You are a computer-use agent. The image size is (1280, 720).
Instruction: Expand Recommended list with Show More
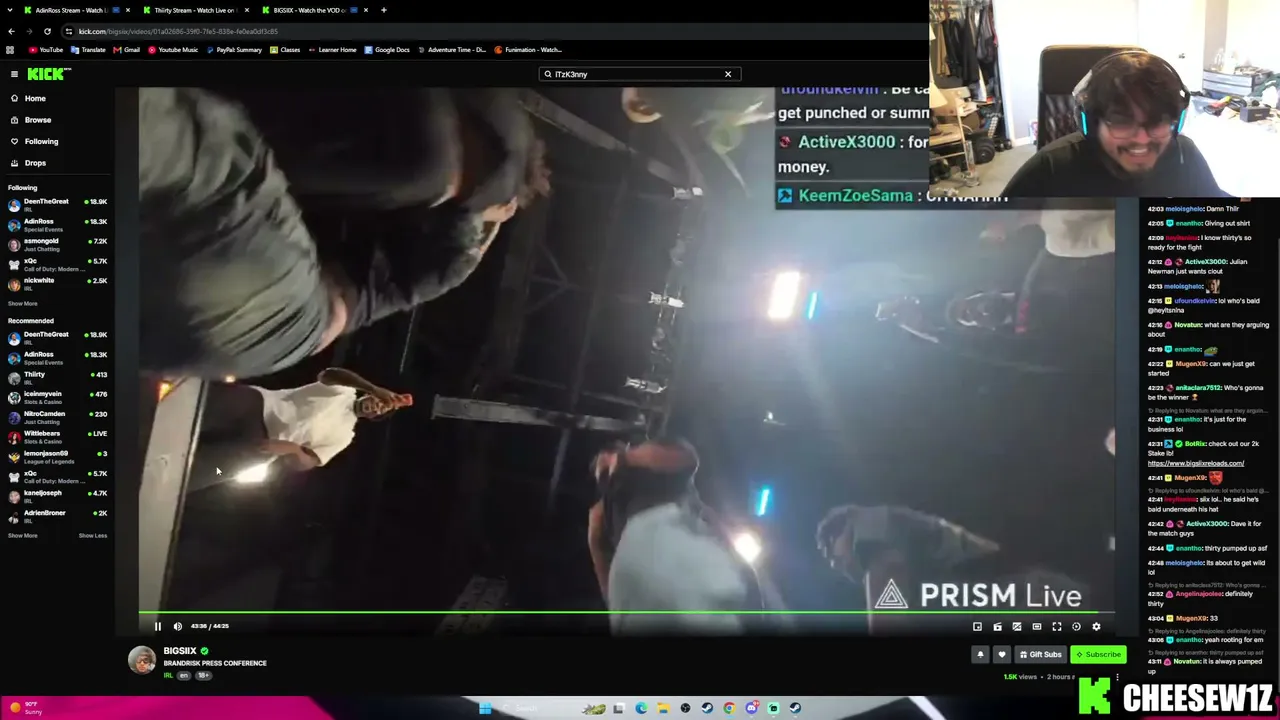coord(22,536)
